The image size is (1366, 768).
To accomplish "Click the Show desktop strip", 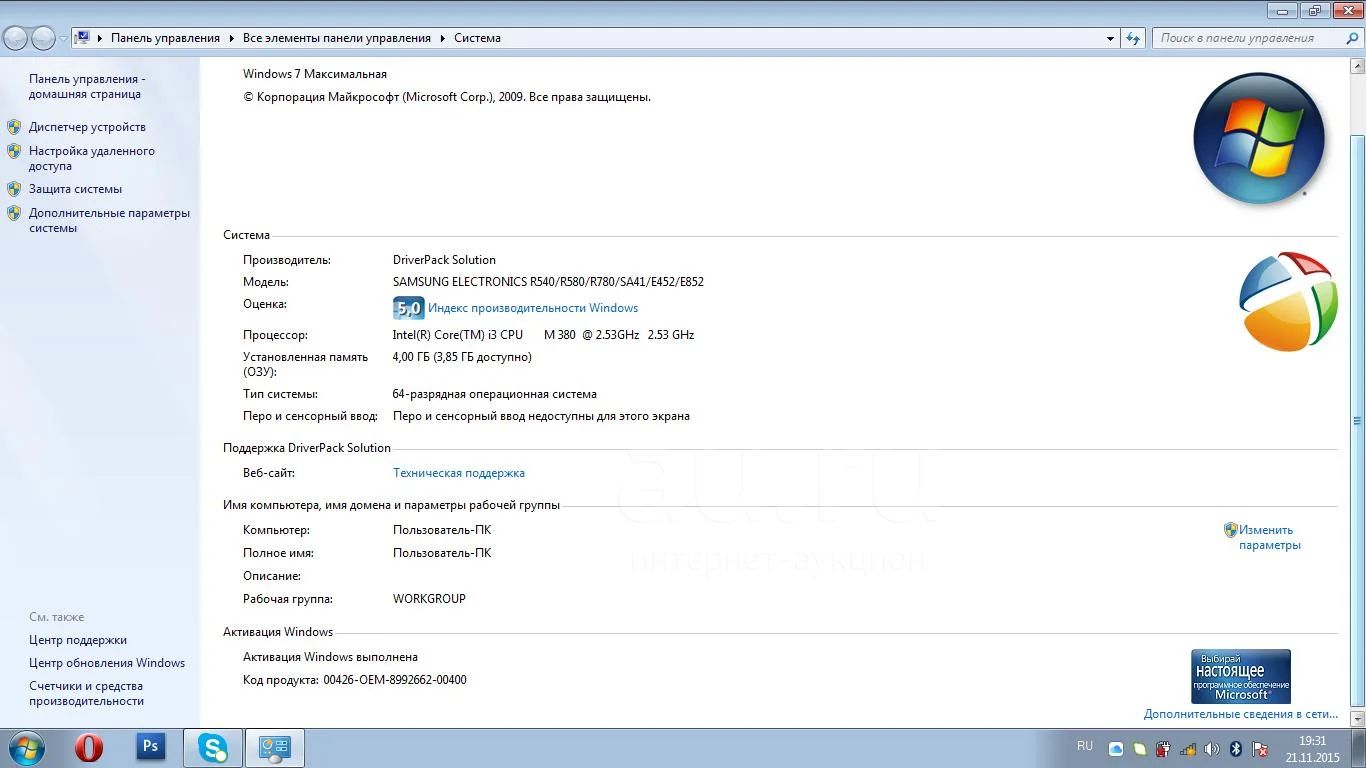I will pos(1359,748).
